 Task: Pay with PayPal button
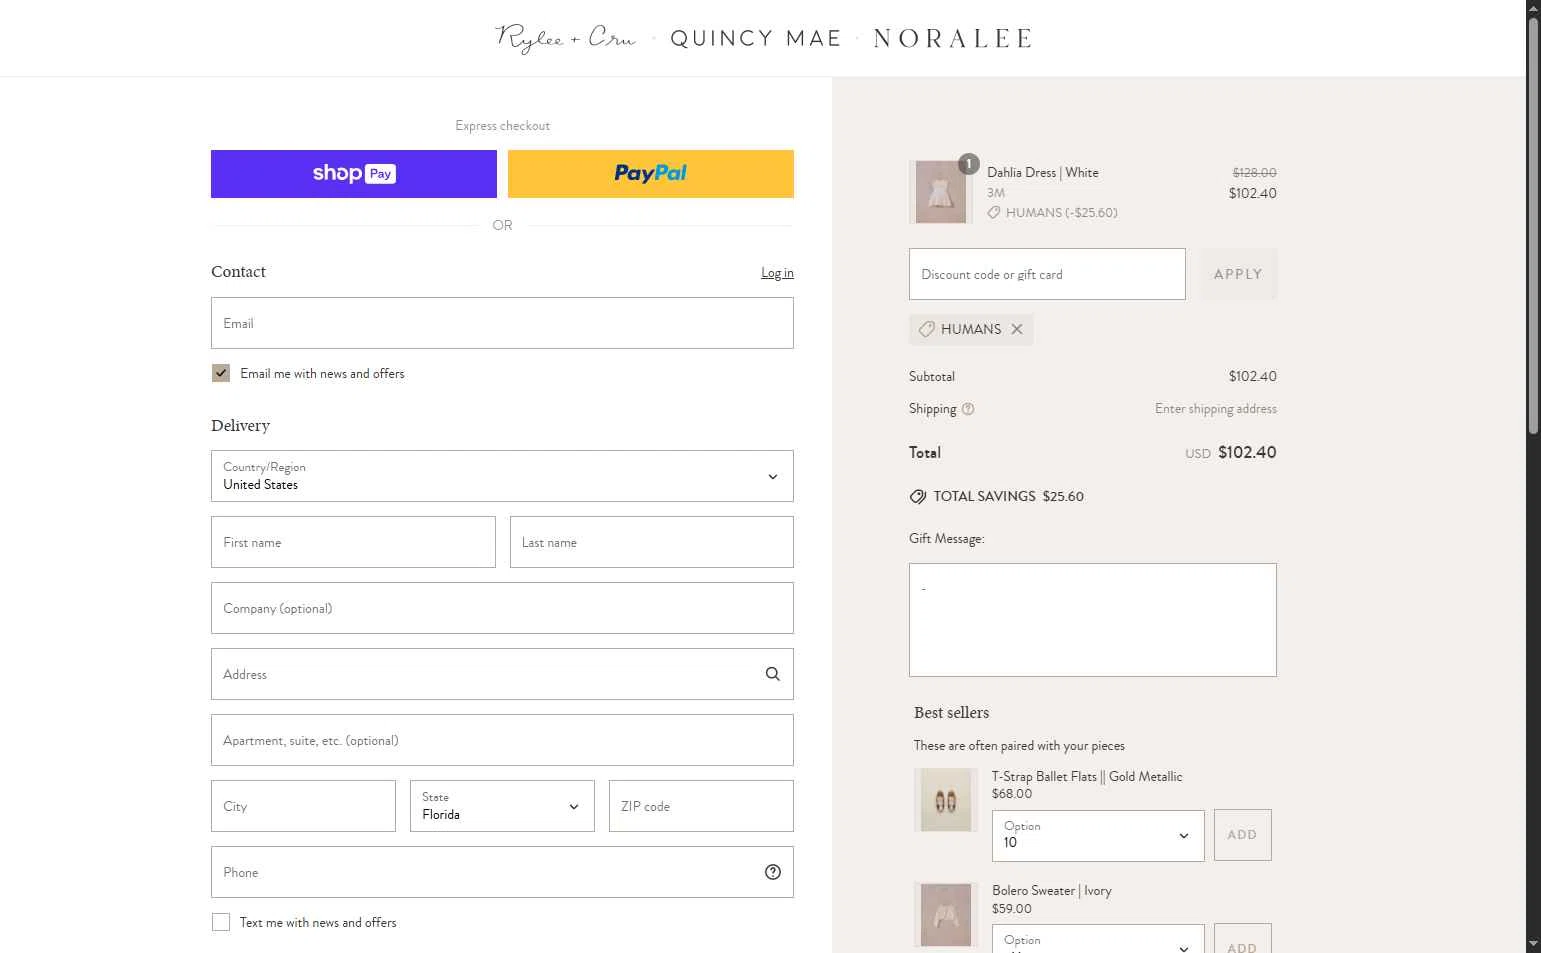point(651,174)
